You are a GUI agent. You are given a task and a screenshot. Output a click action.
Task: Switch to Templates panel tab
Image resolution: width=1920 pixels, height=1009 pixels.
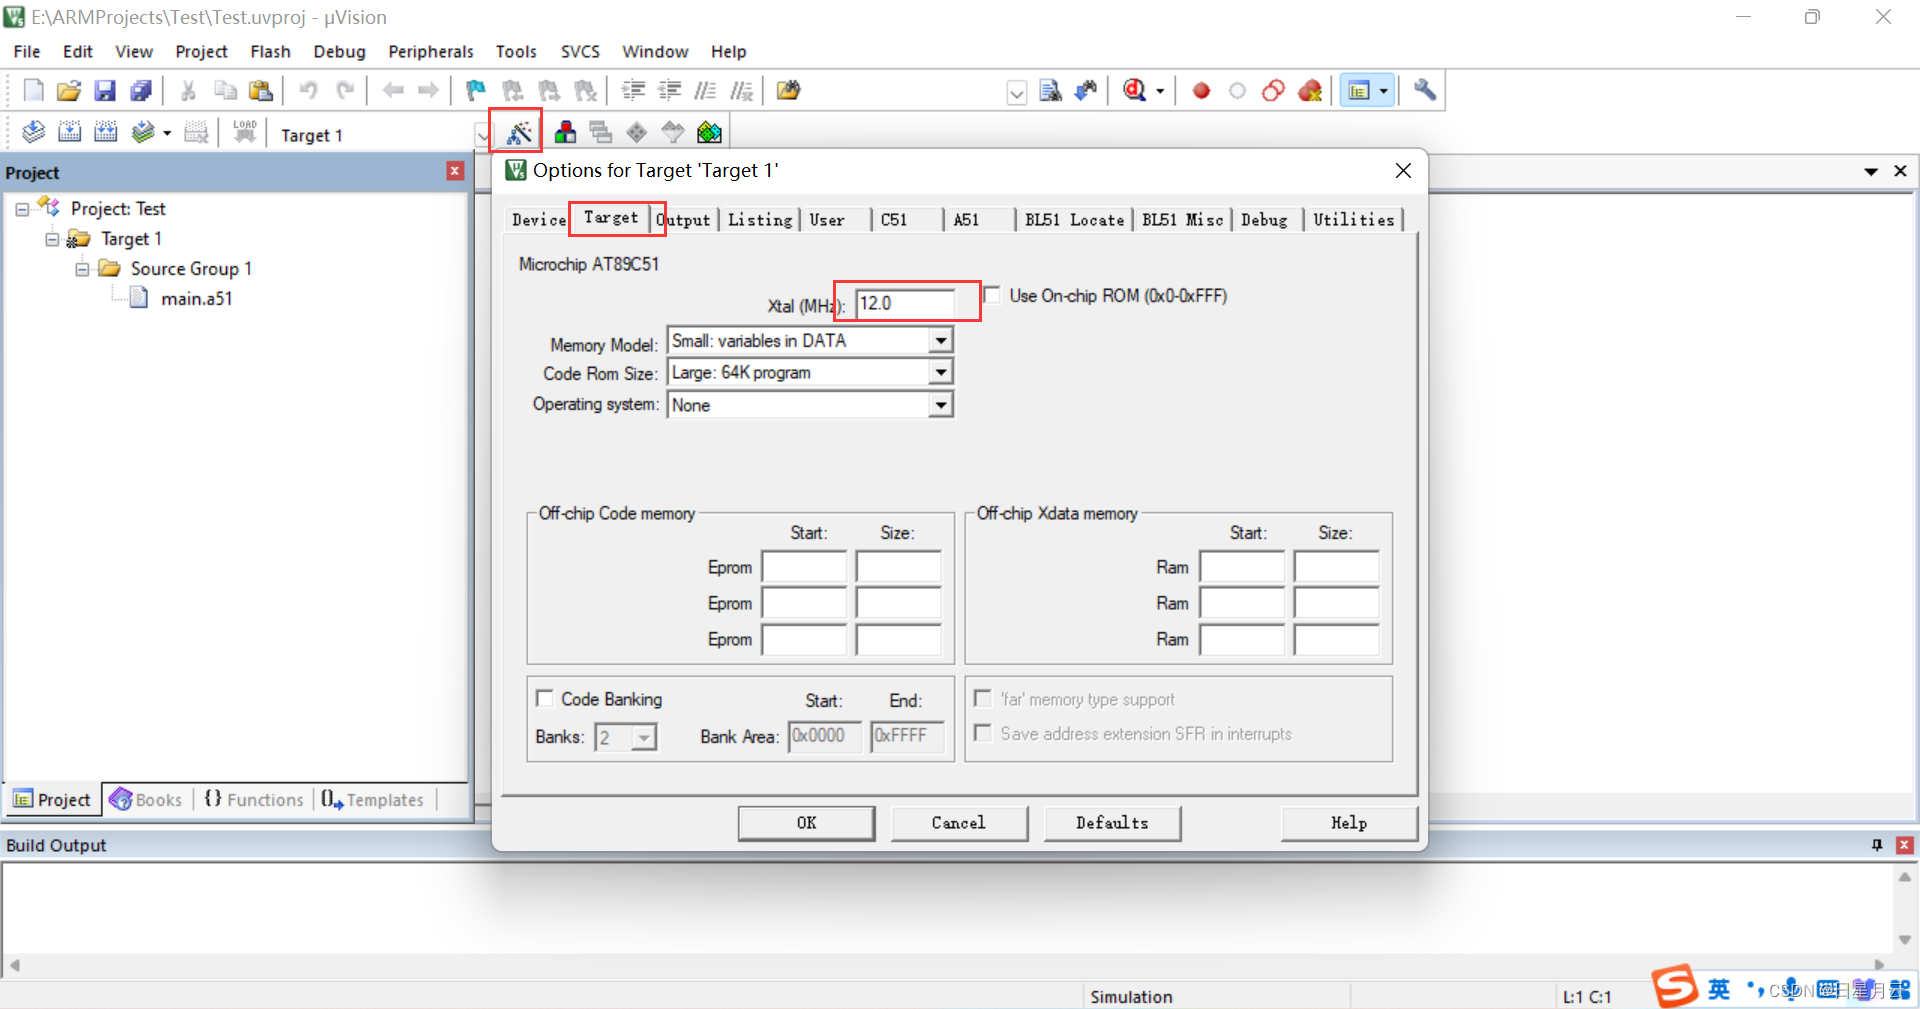[x=372, y=800]
